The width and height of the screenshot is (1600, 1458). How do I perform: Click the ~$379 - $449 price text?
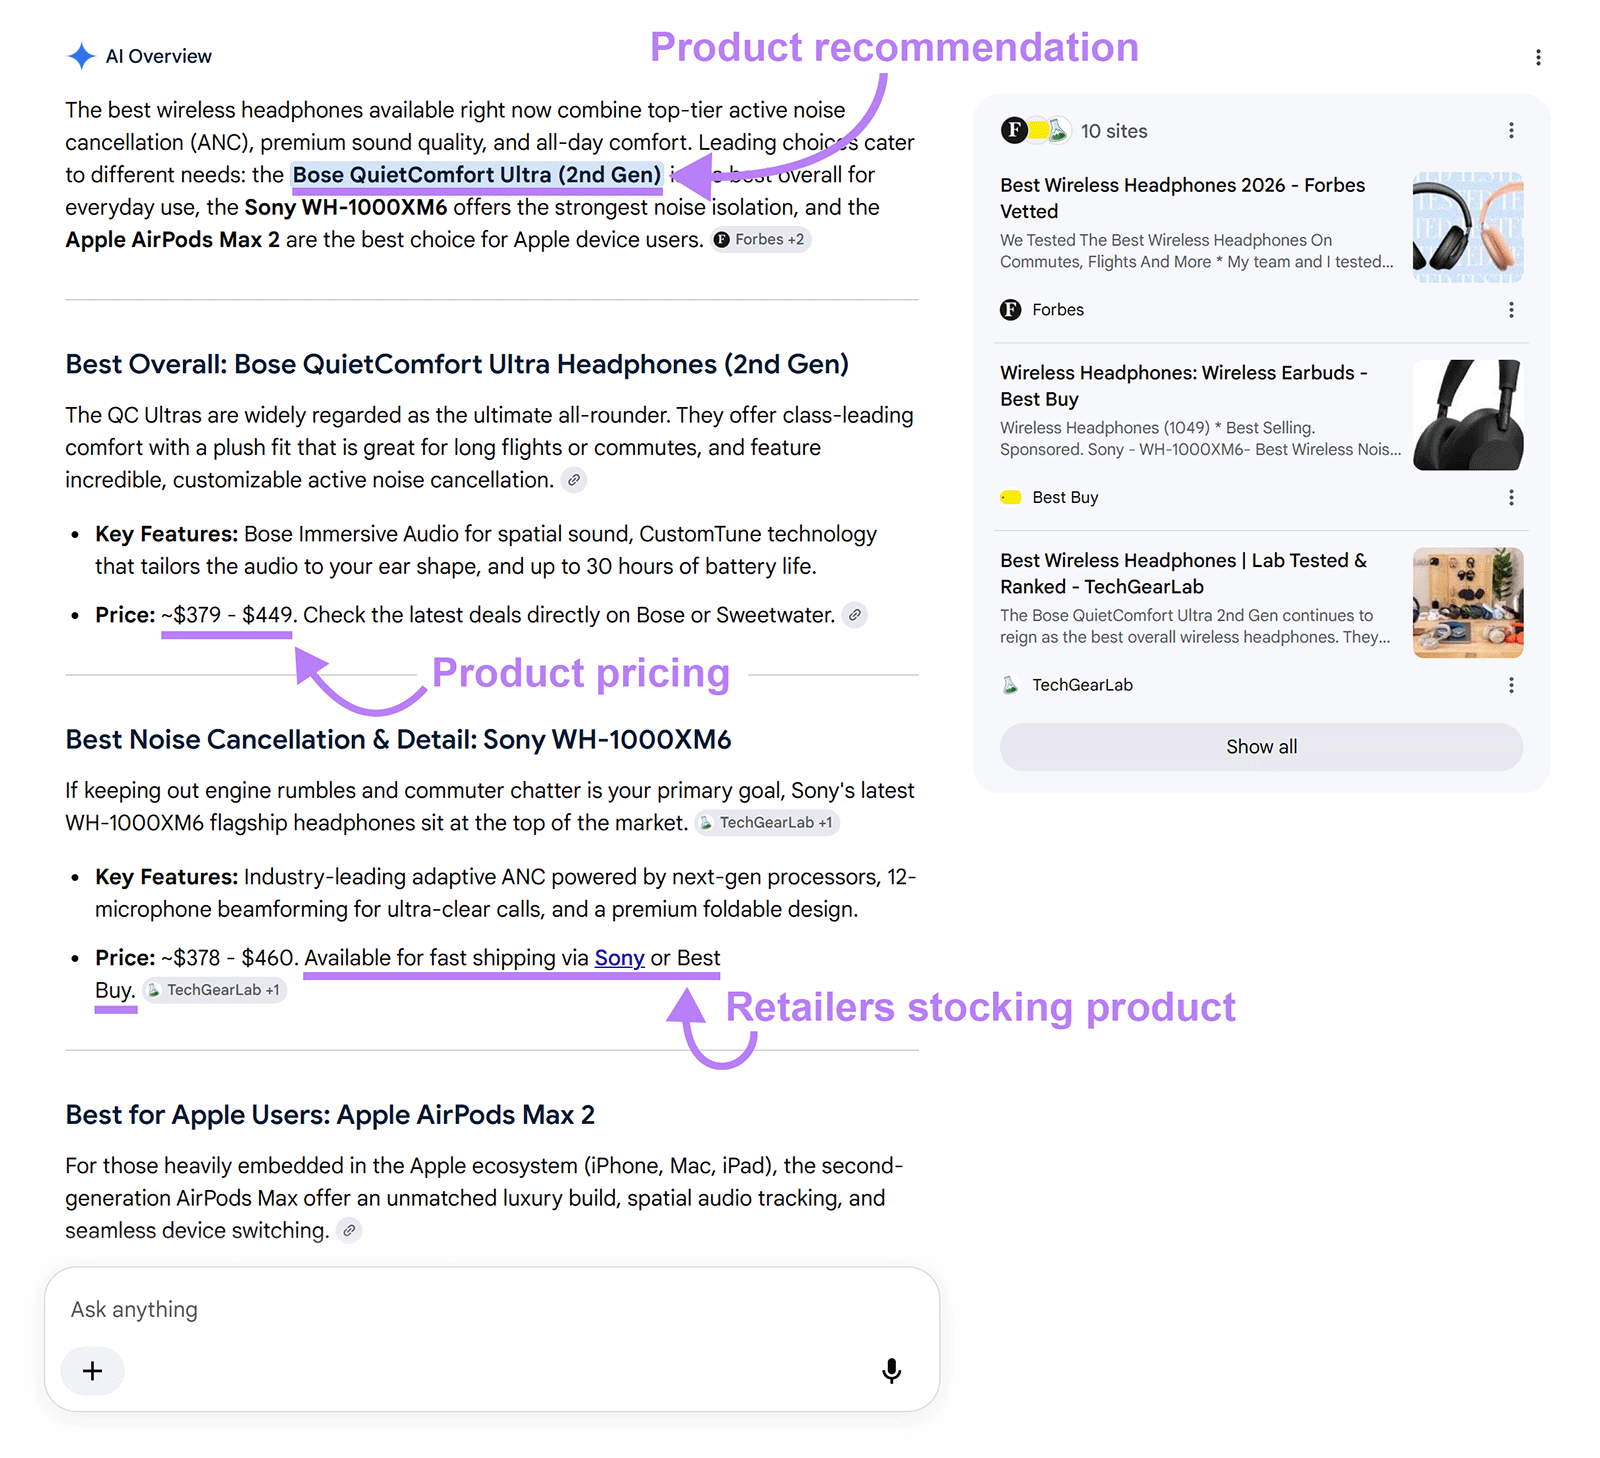click(x=227, y=615)
